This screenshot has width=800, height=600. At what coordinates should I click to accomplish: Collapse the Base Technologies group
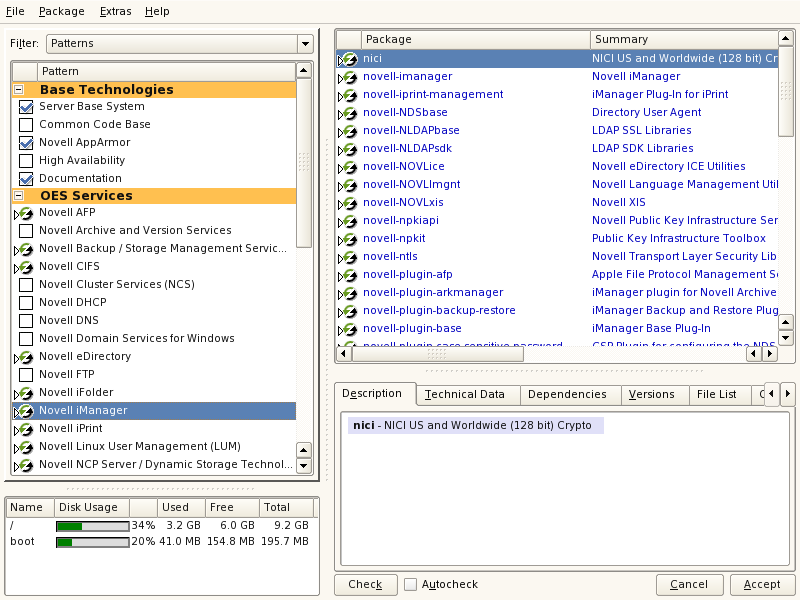(19, 90)
